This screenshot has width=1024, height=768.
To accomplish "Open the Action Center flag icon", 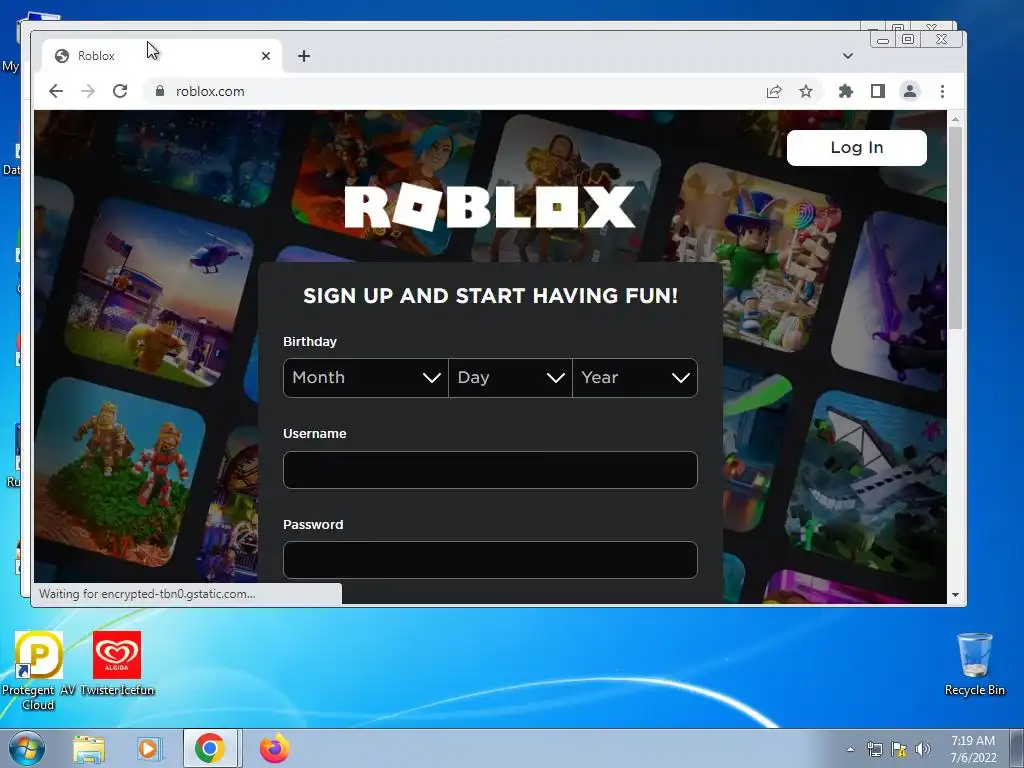I will click(x=899, y=749).
